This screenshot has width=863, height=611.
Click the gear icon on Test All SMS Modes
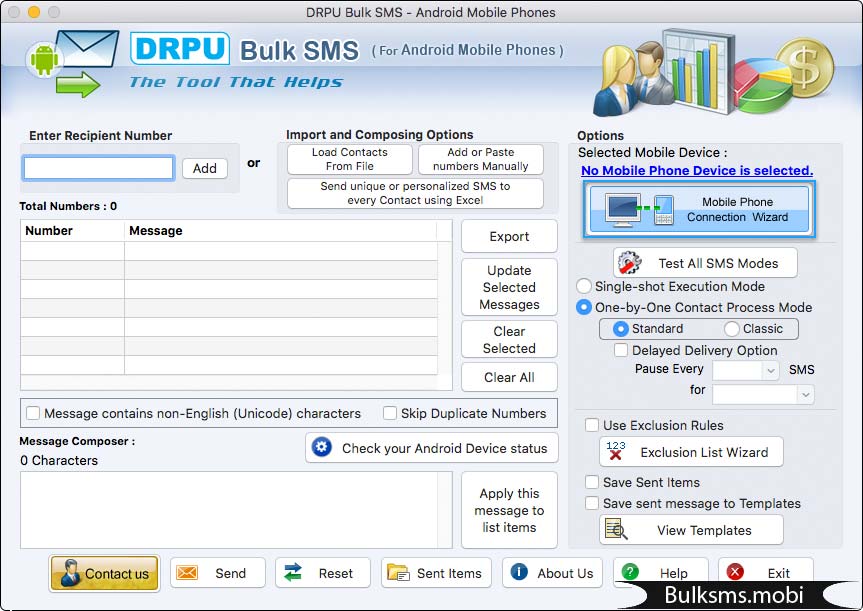point(629,263)
